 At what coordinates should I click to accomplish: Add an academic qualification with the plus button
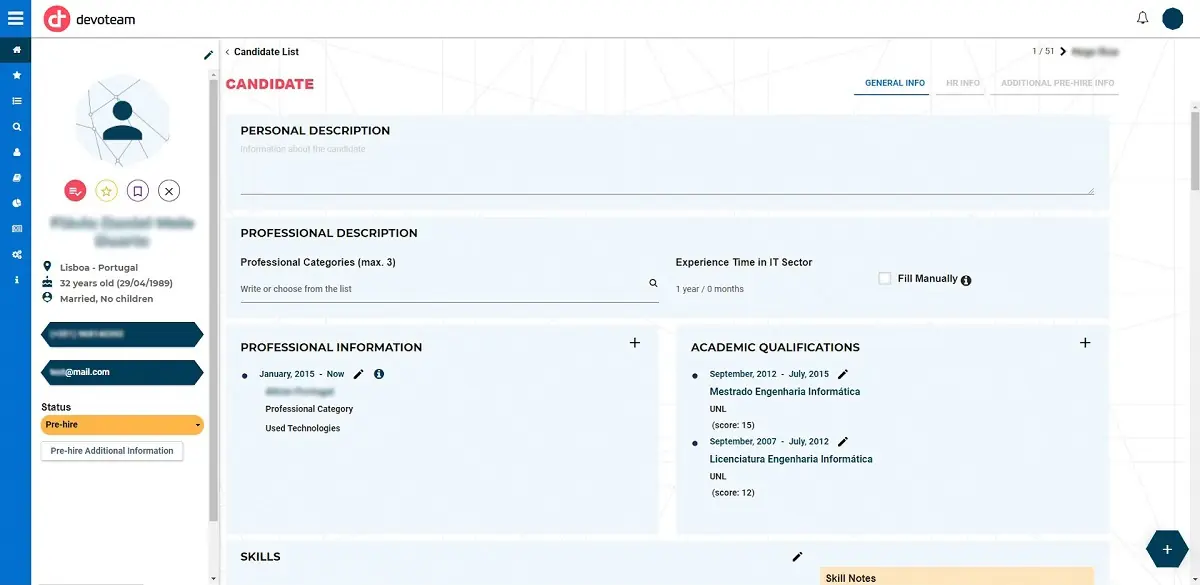coord(1085,342)
